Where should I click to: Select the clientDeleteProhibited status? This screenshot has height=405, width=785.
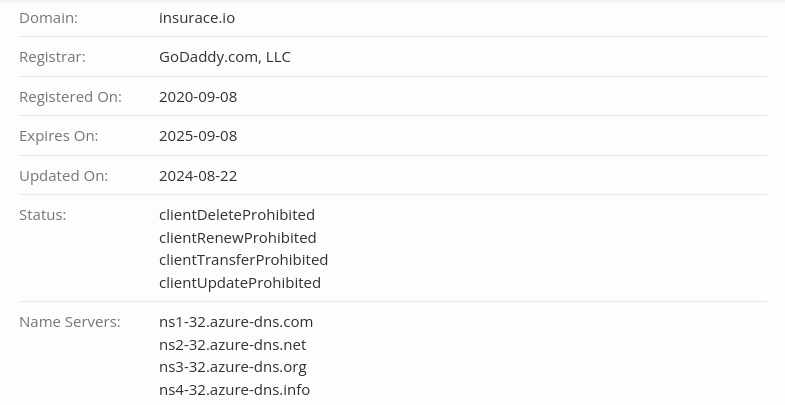pyautogui.click(x=237, y=215)
